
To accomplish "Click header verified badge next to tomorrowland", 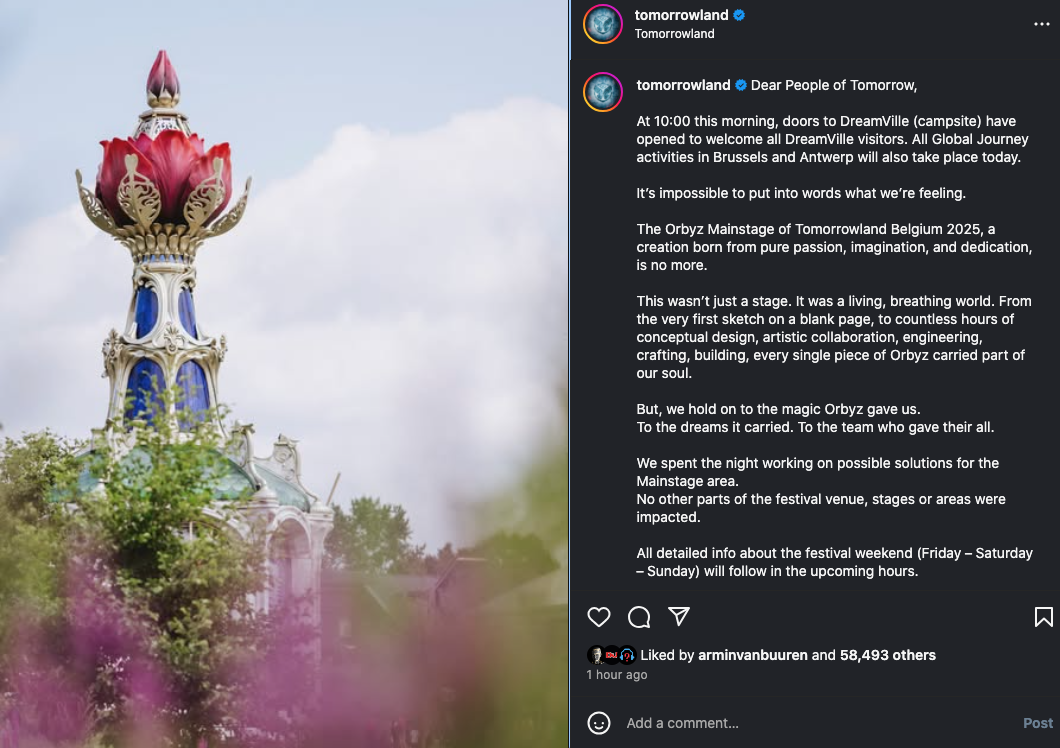I will pyautogui.click(x=739, y=15).
